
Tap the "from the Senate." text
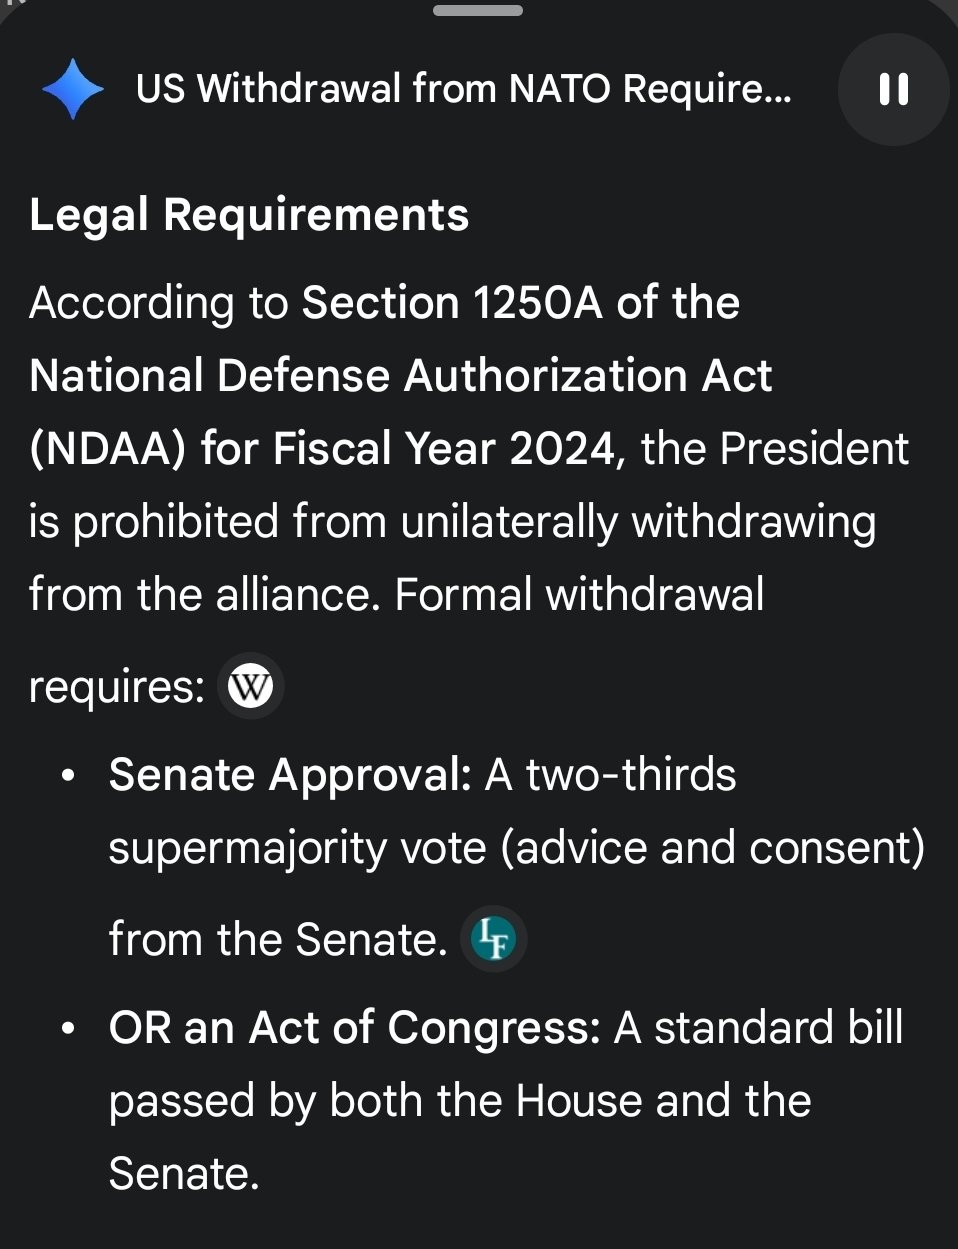(x=278, y=940)
